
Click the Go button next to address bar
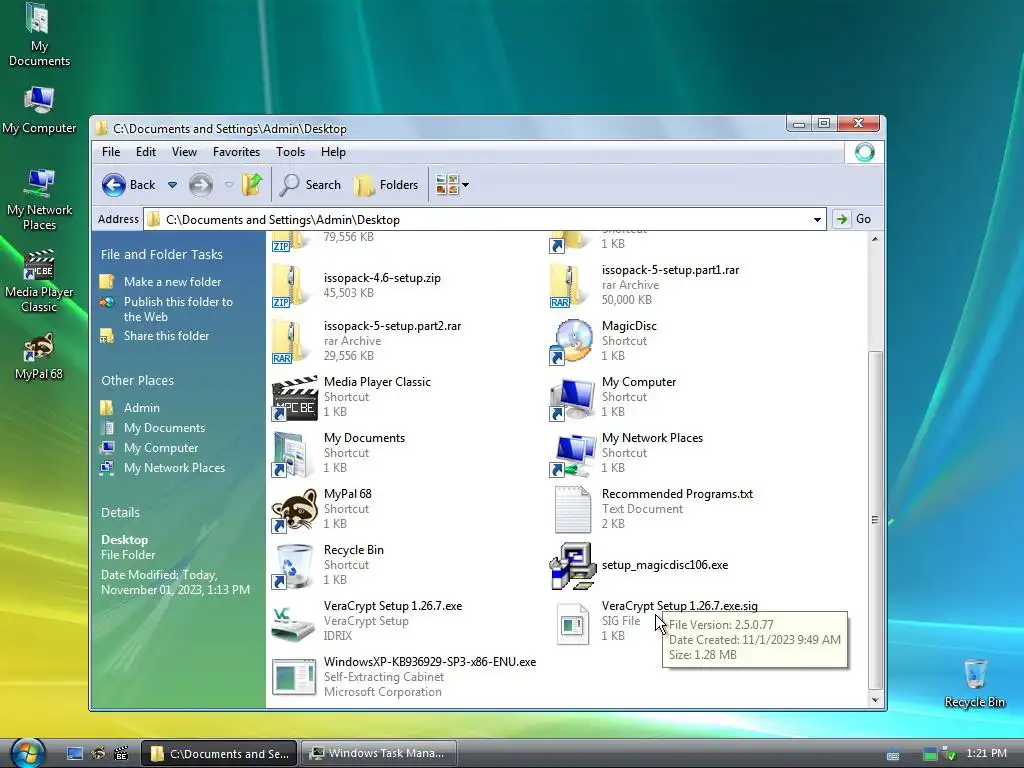853,219
